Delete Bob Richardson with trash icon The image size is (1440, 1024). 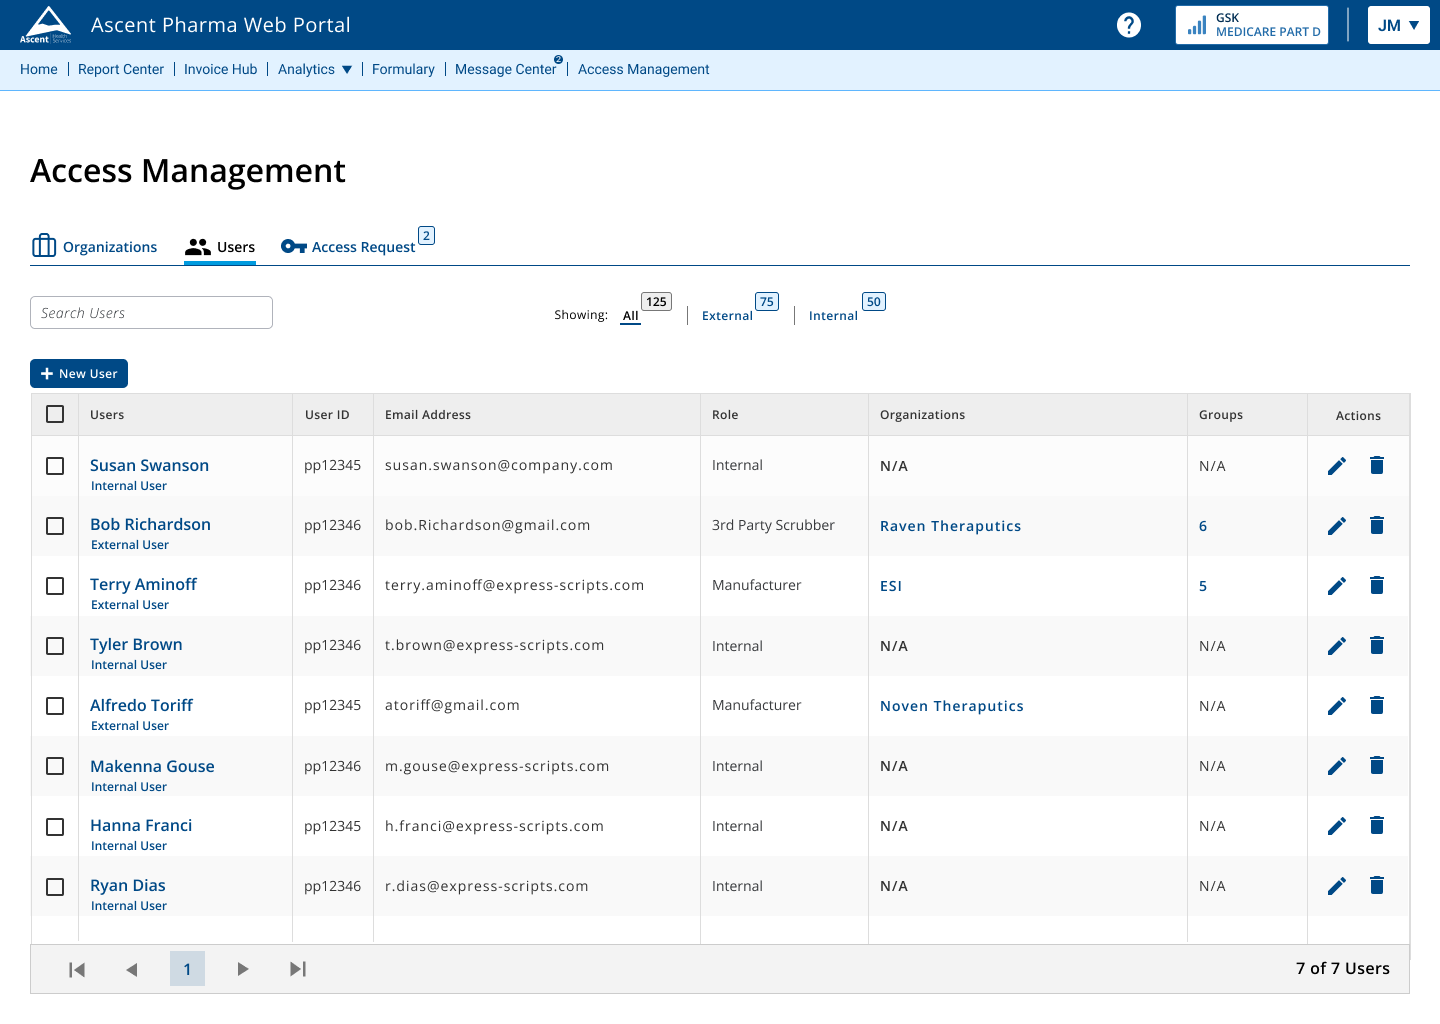click(1377, 525)
